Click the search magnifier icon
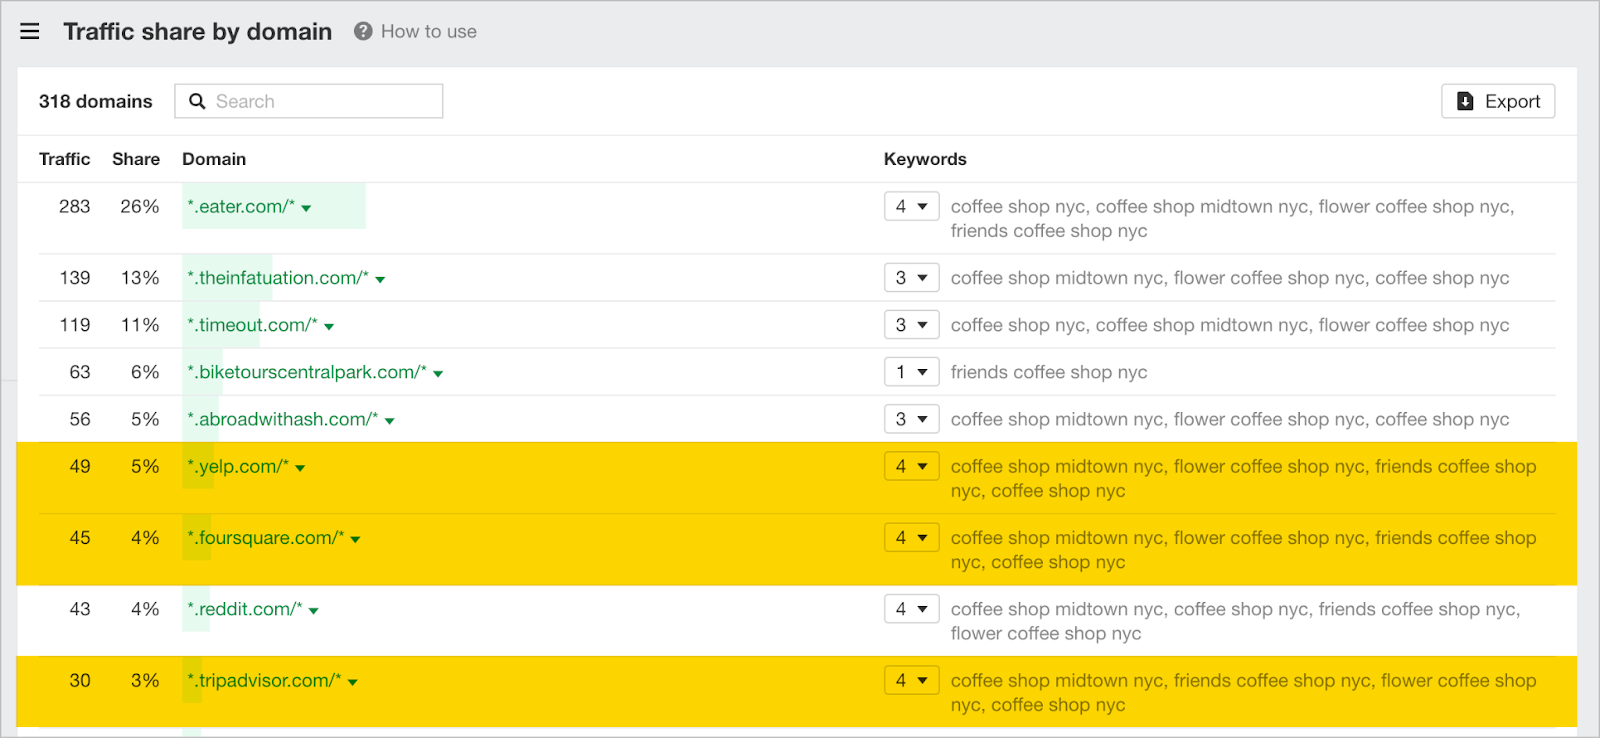The image size is (1600, 738). coord(197,101)
